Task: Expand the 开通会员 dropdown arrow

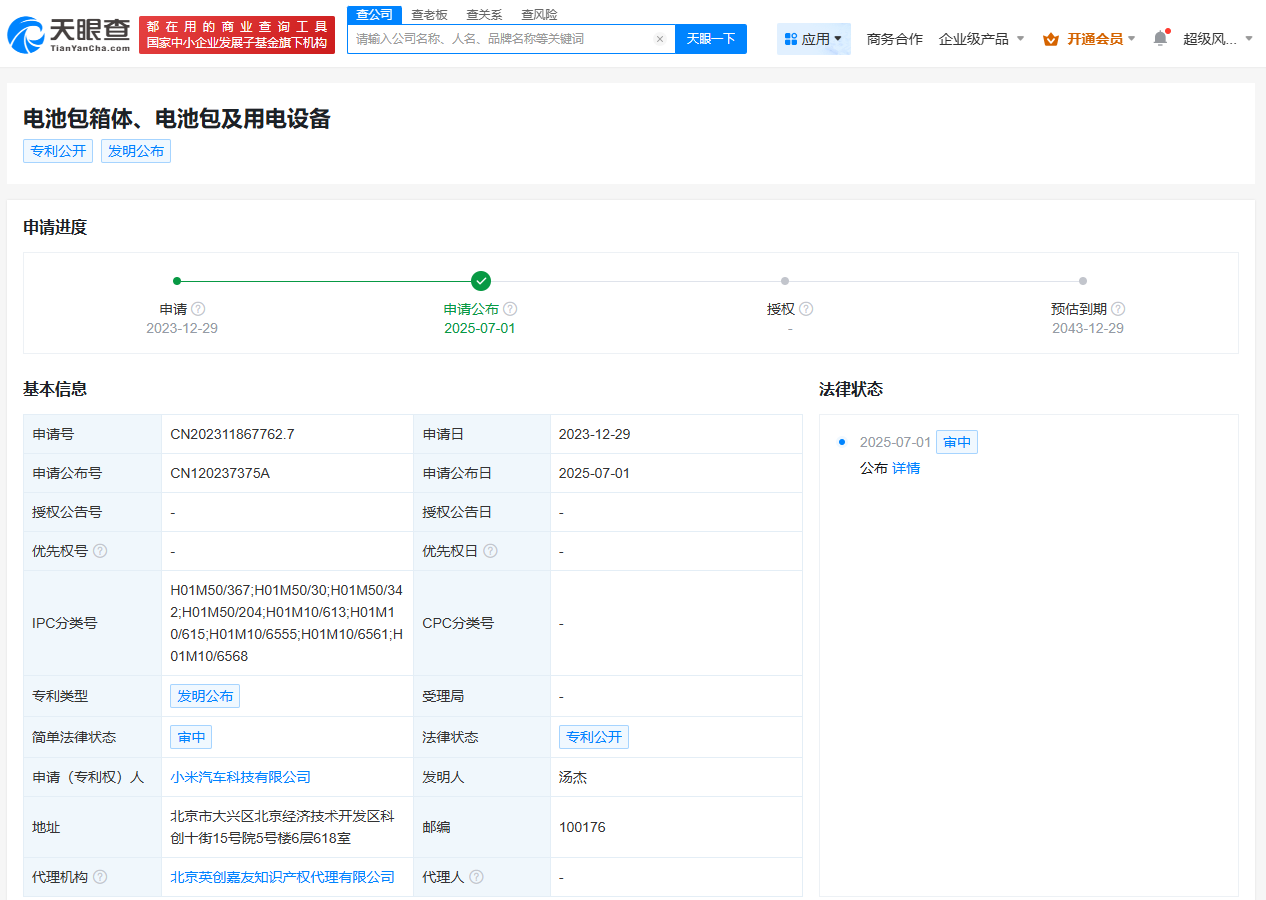Action: point(1131,39)
